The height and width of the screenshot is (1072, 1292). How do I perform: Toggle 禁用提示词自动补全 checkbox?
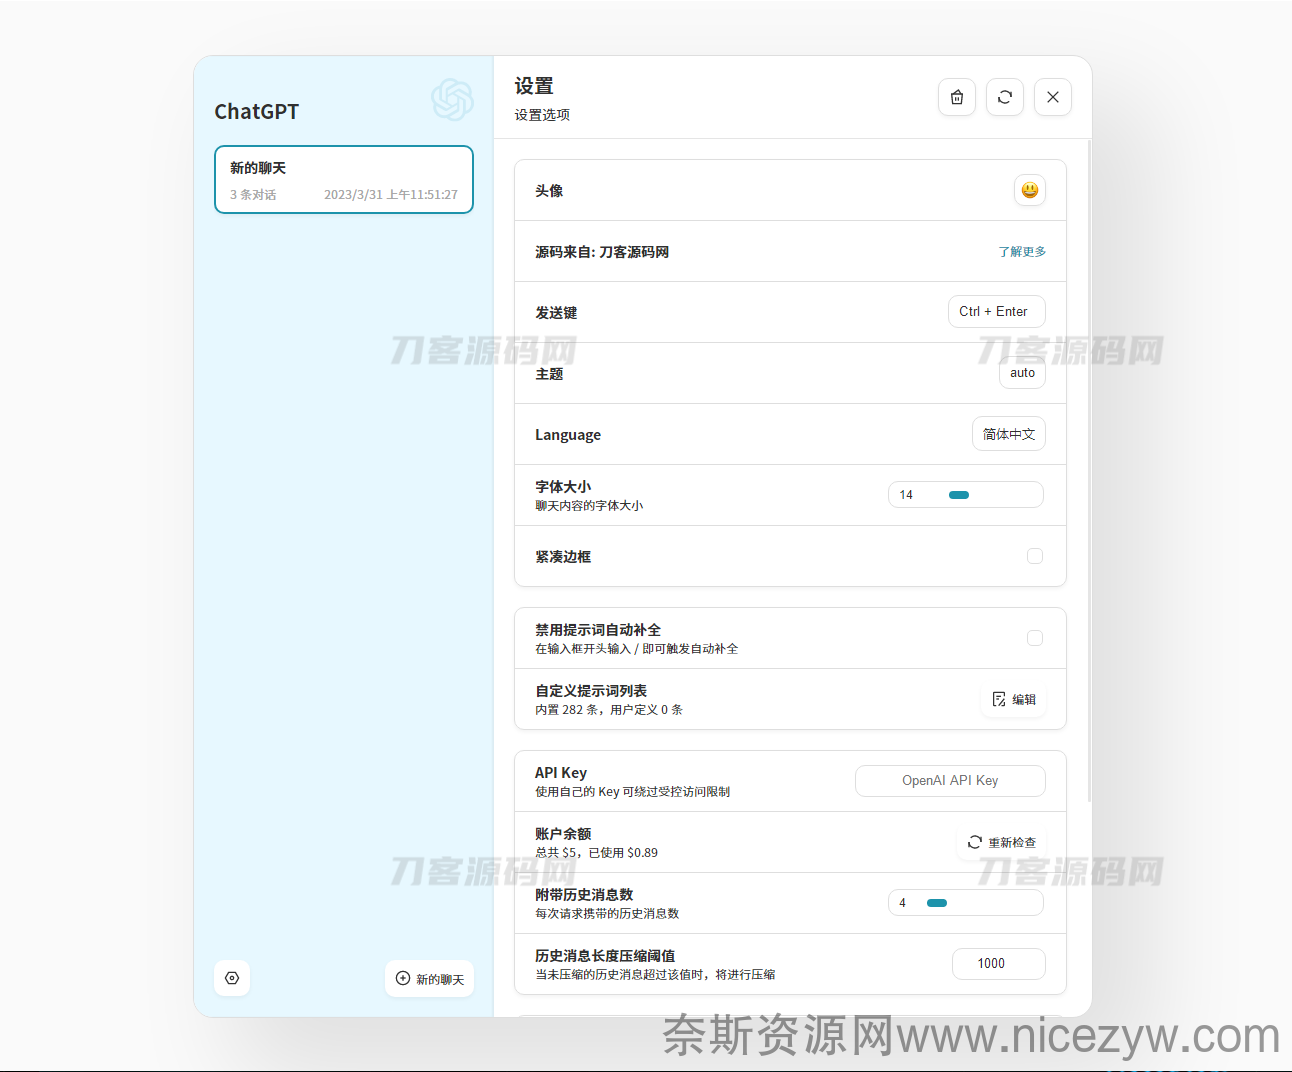(1035, 638)
